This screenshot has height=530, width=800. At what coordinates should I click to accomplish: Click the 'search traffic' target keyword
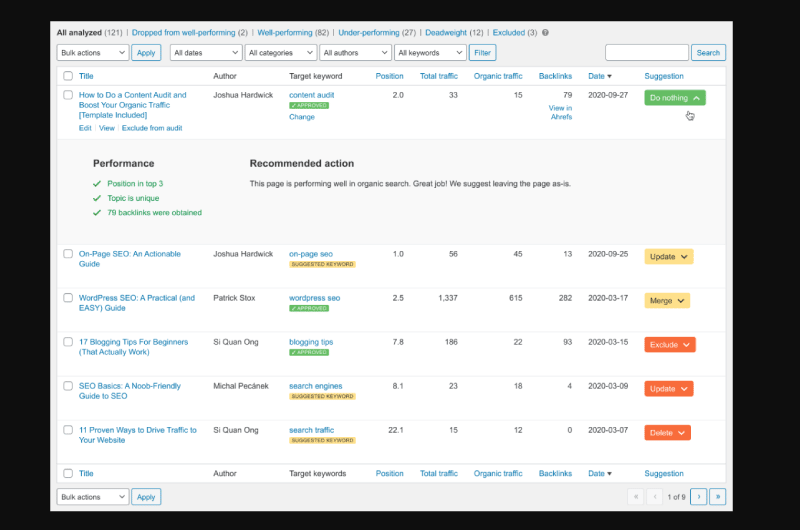311,430
